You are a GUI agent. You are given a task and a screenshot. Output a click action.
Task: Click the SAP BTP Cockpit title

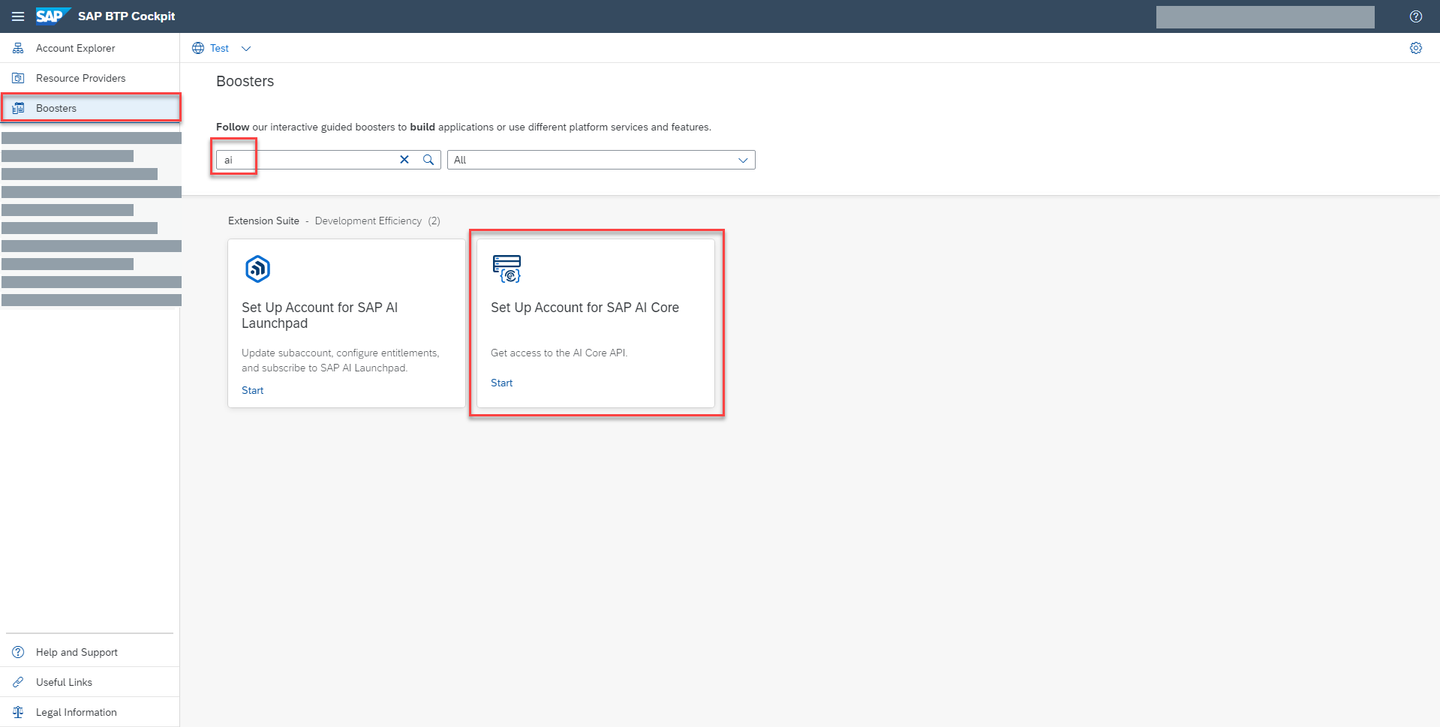click(x=126, y=16)
